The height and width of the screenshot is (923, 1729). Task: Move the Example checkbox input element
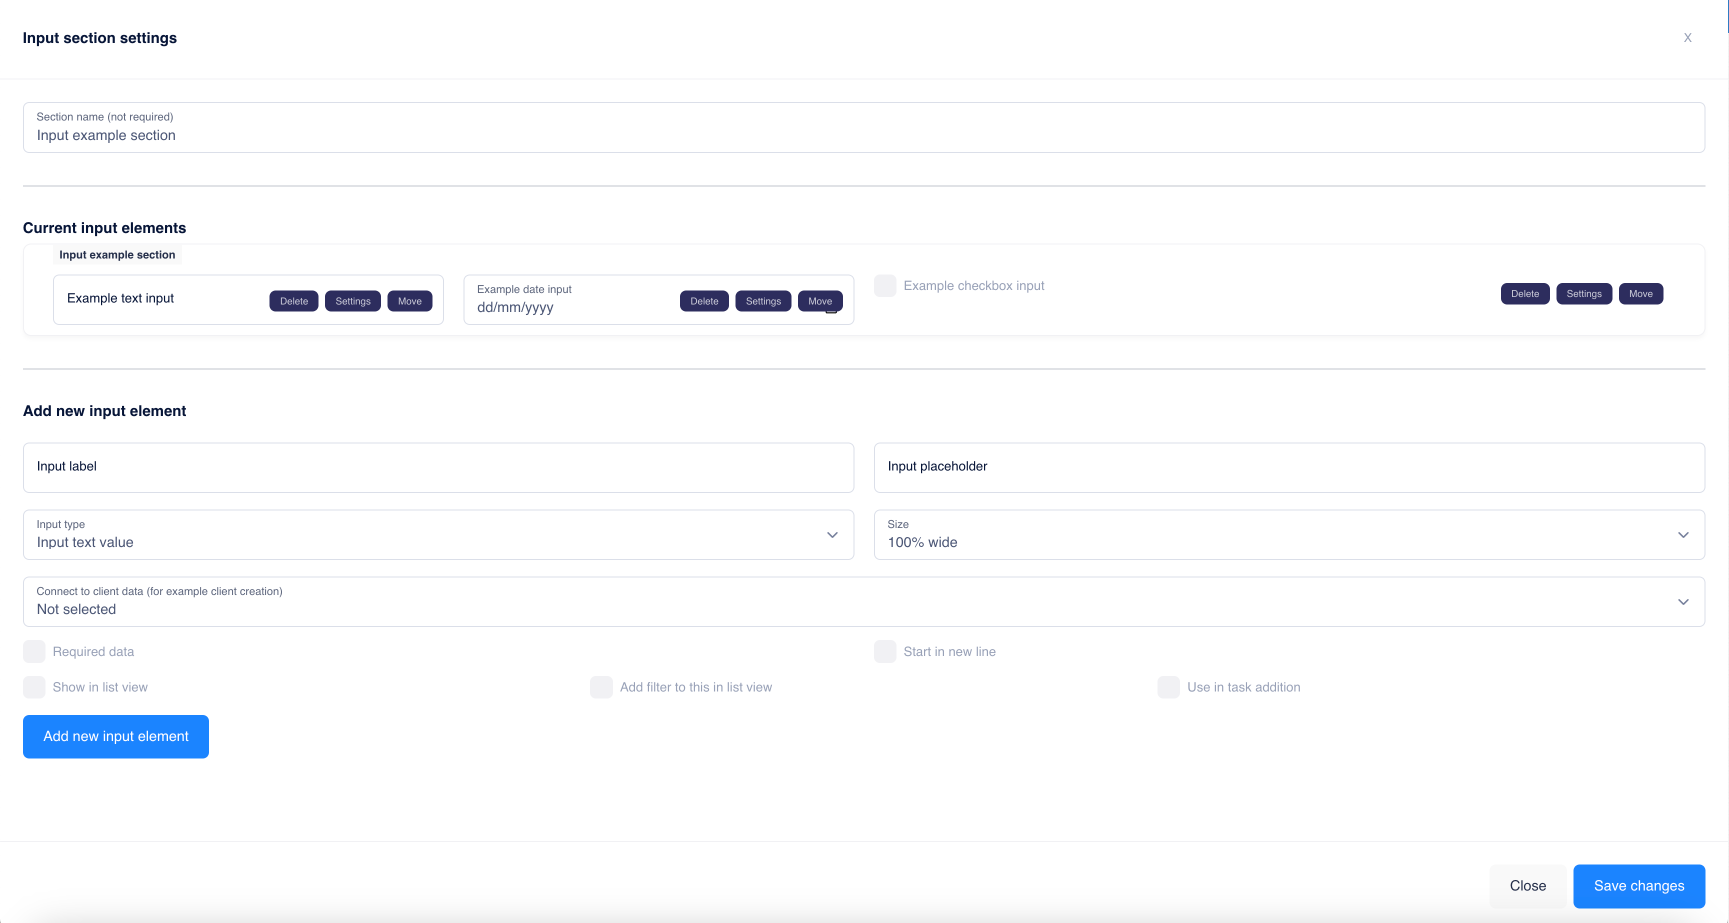(1640, 294)
